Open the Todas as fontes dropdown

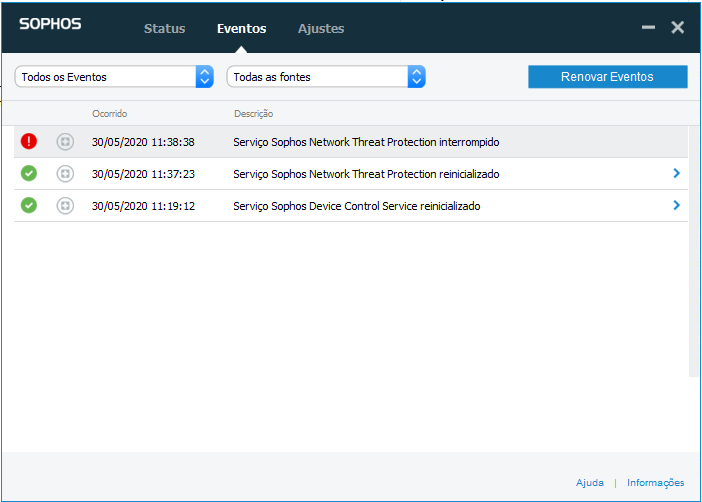pyautogui.click(x=326, y=77)
